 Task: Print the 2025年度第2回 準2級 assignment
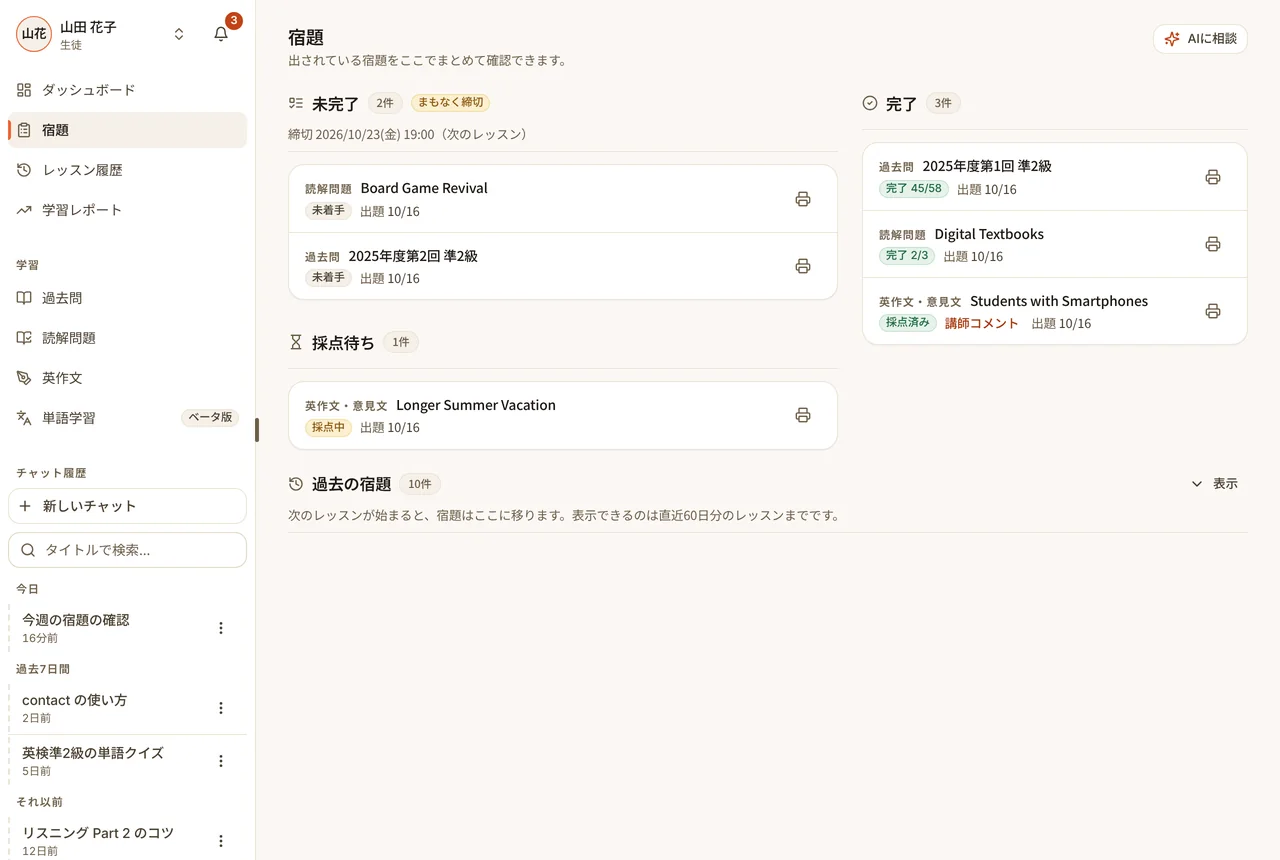(x=802, y=266)
